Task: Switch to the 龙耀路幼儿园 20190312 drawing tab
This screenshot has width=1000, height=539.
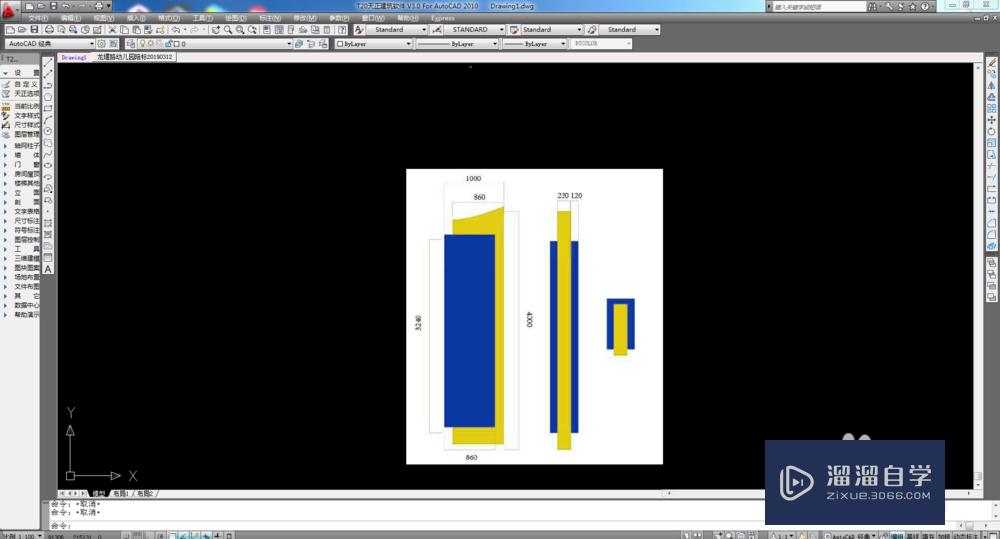Action: pyautogui.click(x=135, y=57)
